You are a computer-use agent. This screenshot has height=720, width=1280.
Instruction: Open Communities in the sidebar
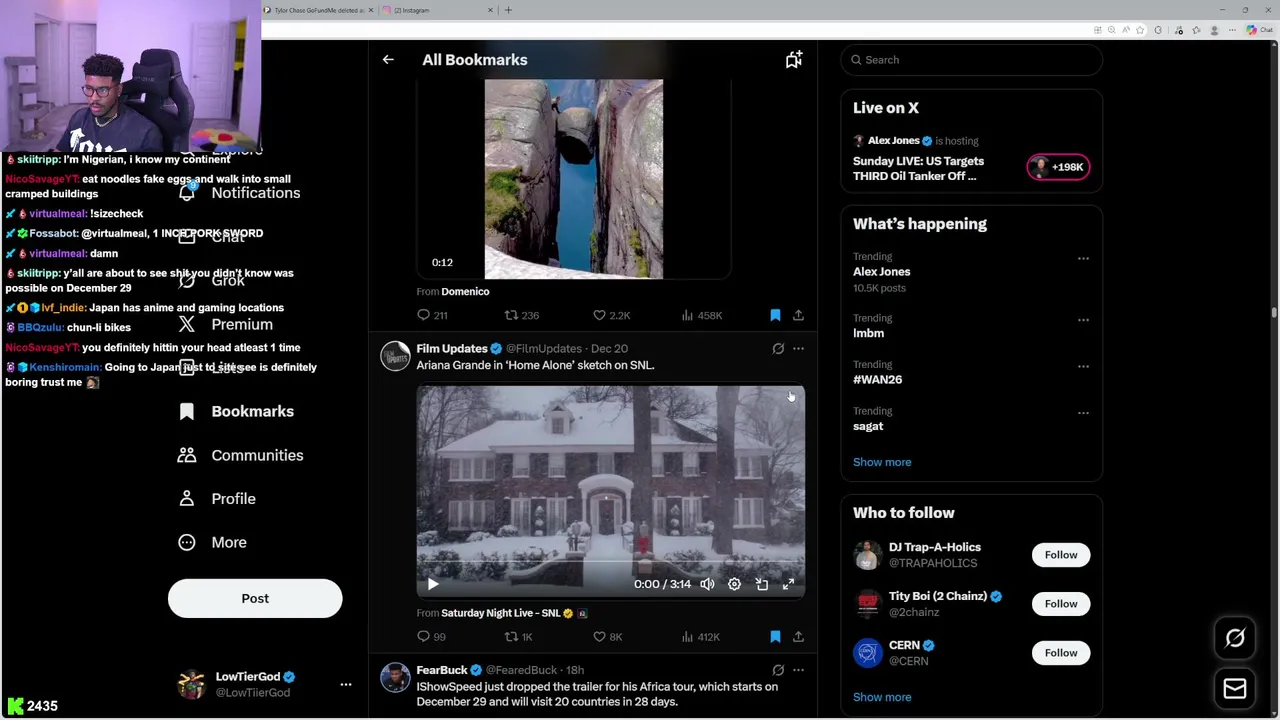pyautogui.click(x=240, y=455)
